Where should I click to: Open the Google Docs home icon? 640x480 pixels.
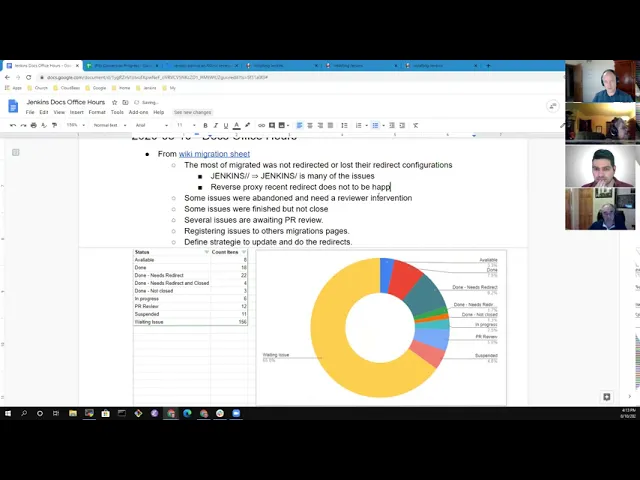pos(13,106)
